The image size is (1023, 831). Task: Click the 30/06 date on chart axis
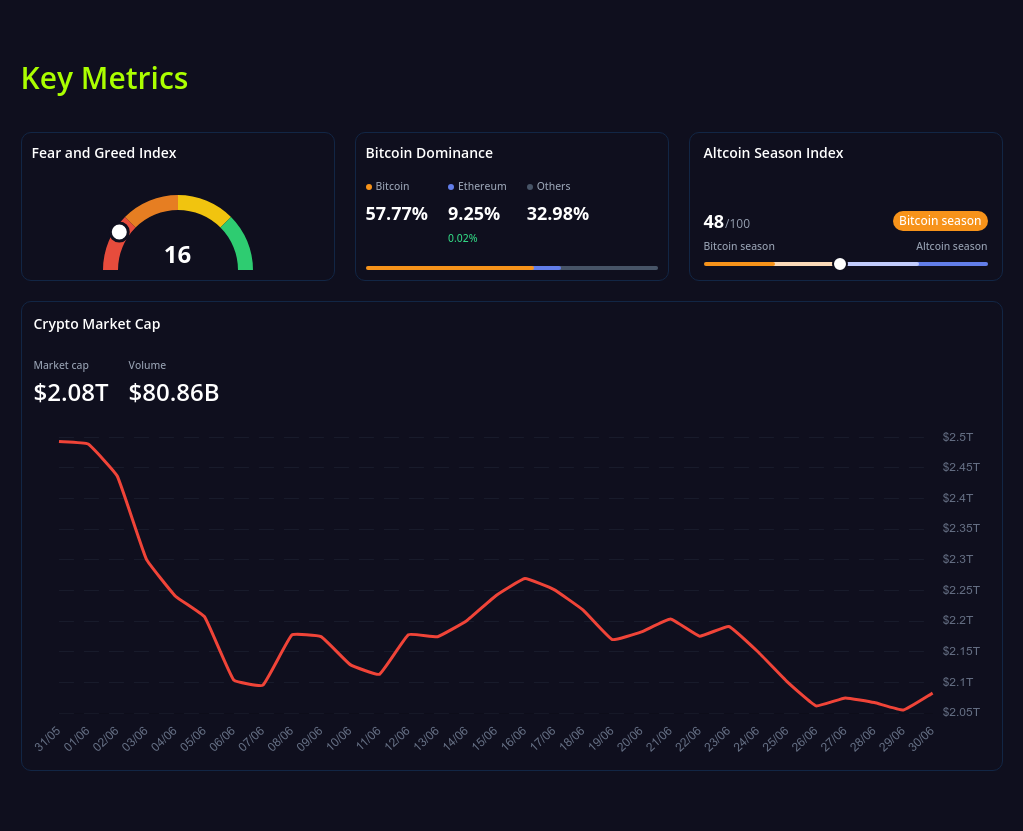point(921,739)
